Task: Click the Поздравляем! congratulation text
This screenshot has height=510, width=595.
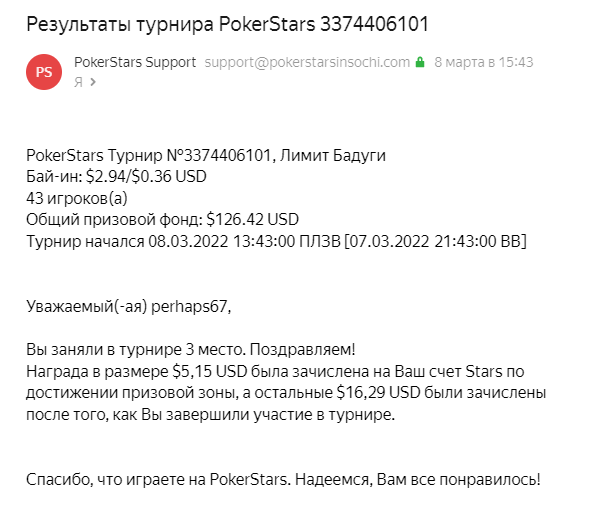Action: click(x=302, y=349)
